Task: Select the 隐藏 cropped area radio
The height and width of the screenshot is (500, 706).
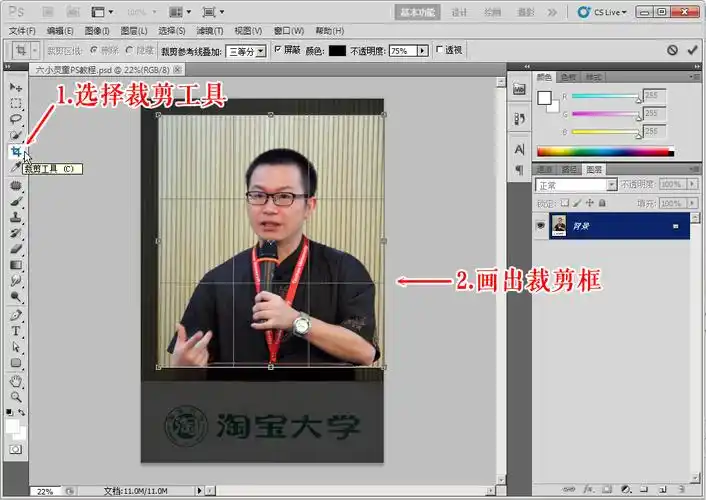Action: tap(129, 50)
